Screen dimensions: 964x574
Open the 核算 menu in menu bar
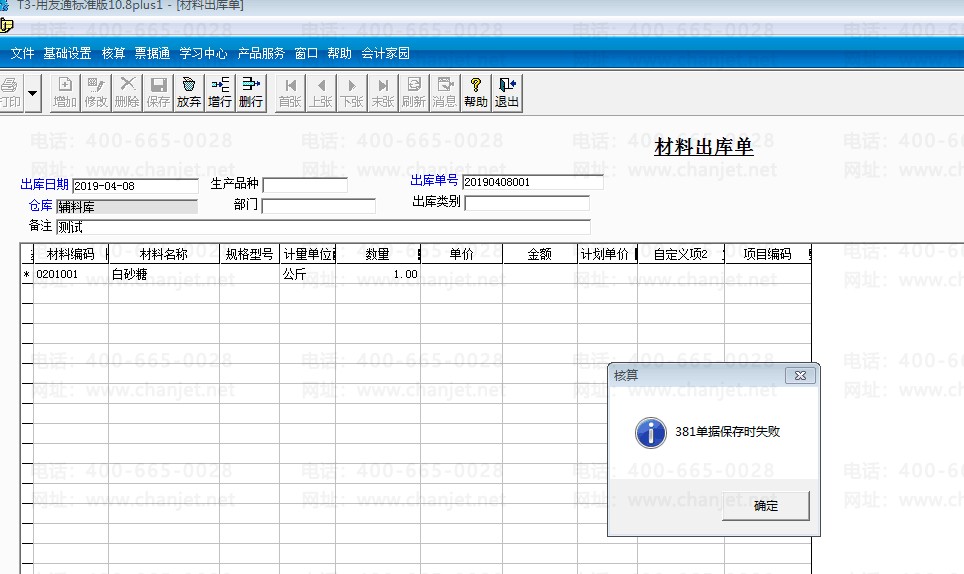pos(114,53)
